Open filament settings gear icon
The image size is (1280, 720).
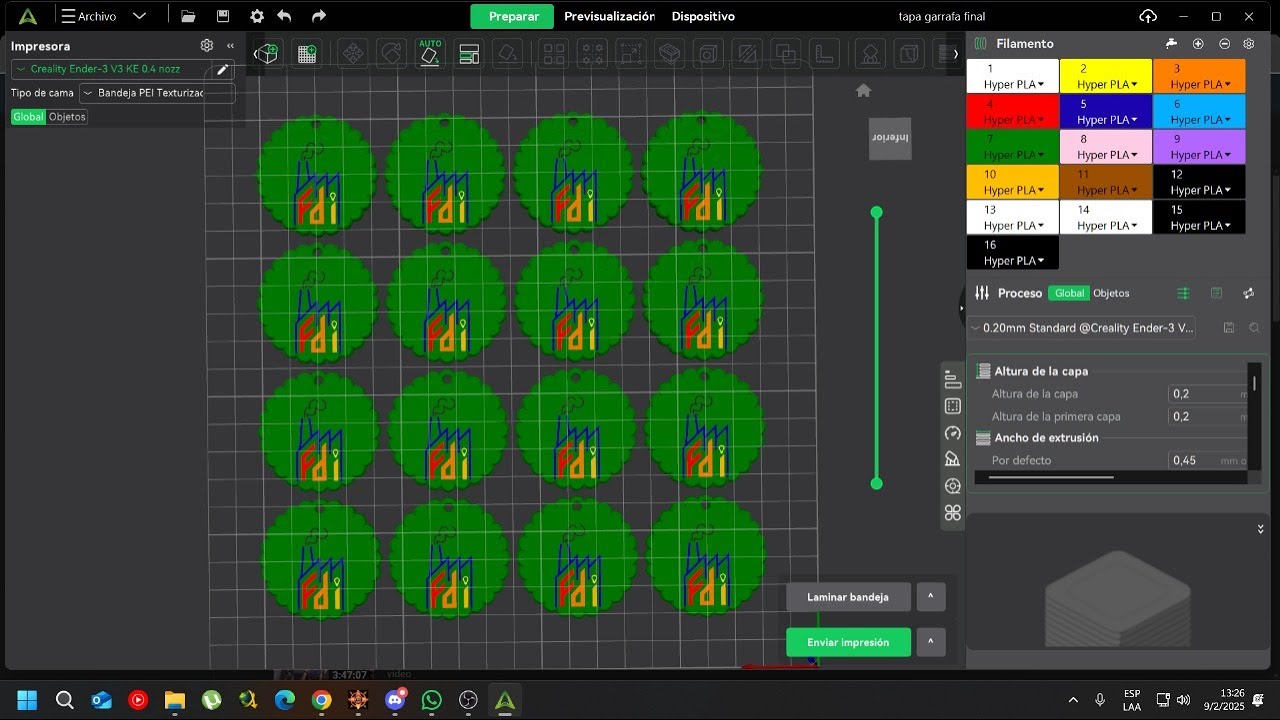tap(1249, 44)
